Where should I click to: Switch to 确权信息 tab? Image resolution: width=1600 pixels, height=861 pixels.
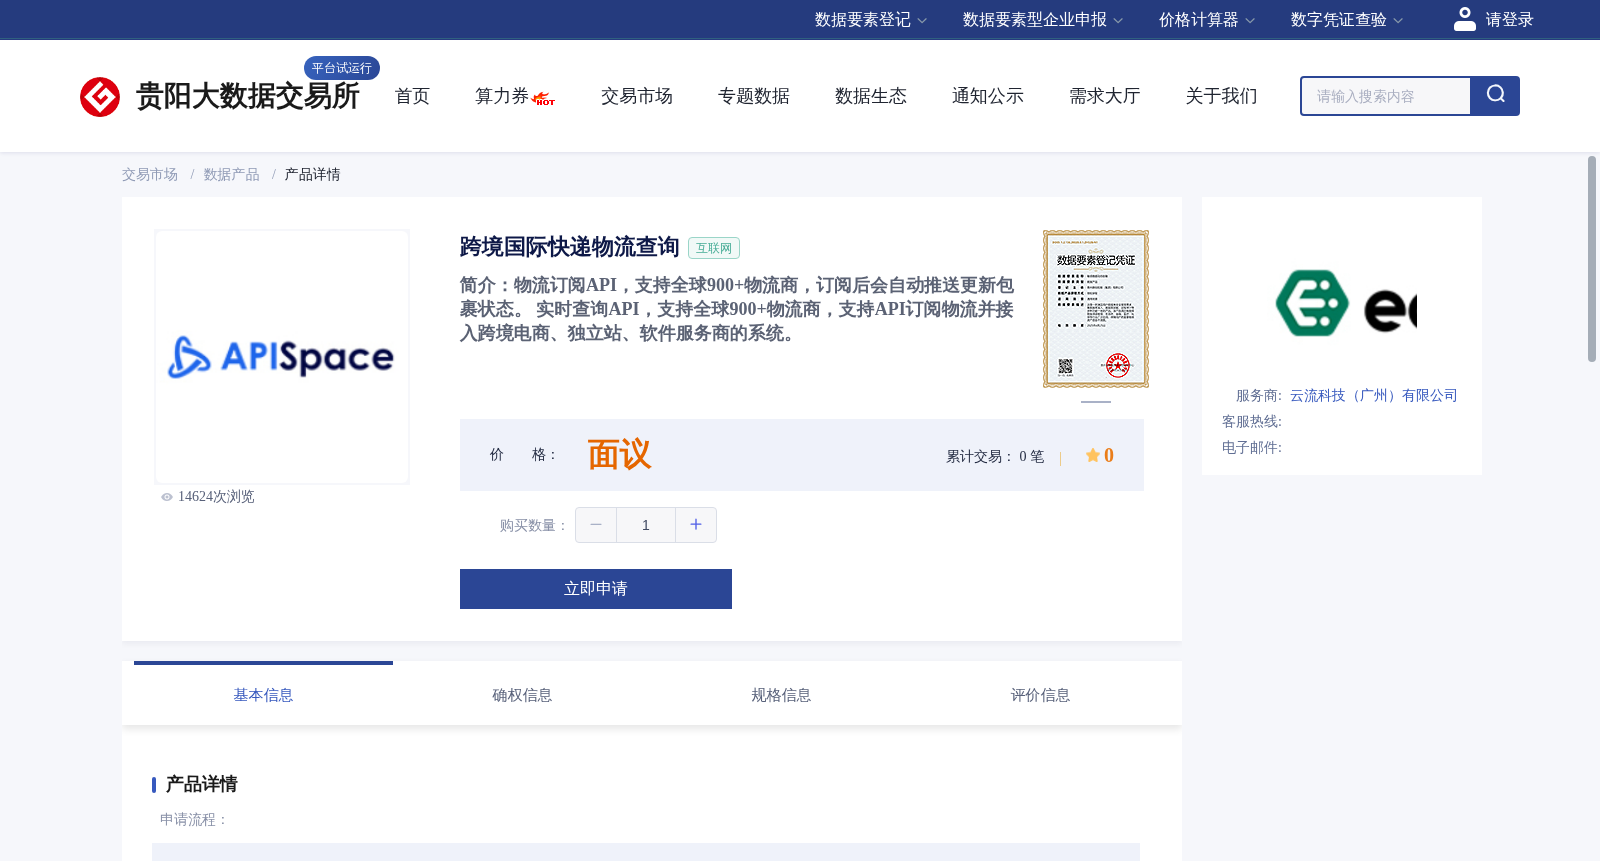[x=522, y=695]
